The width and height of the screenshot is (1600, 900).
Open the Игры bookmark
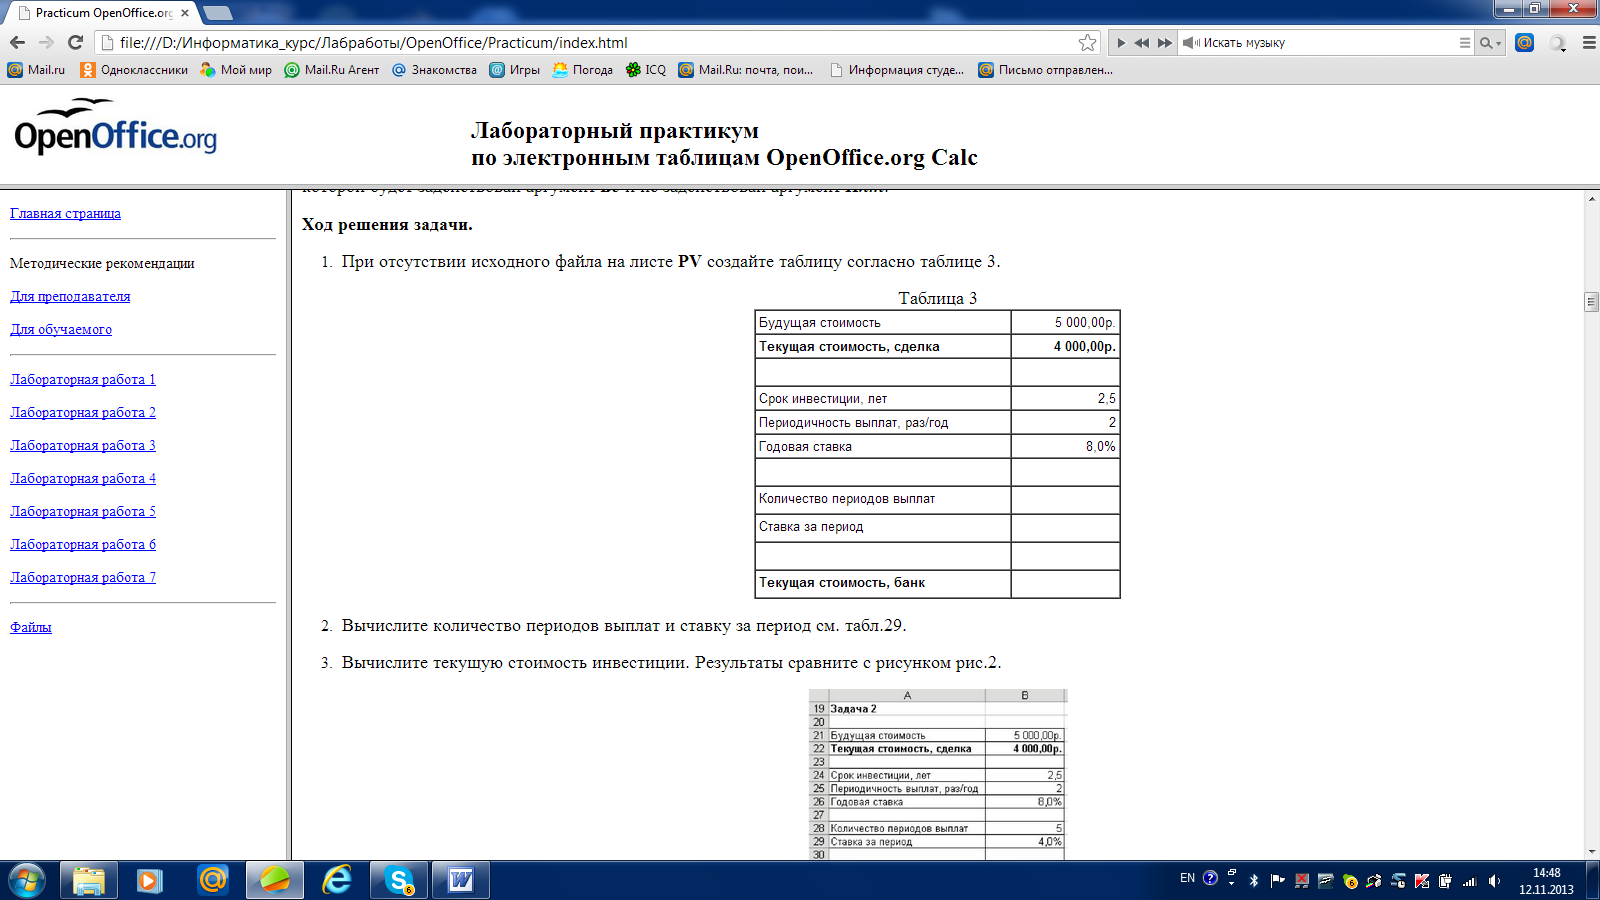514,70
